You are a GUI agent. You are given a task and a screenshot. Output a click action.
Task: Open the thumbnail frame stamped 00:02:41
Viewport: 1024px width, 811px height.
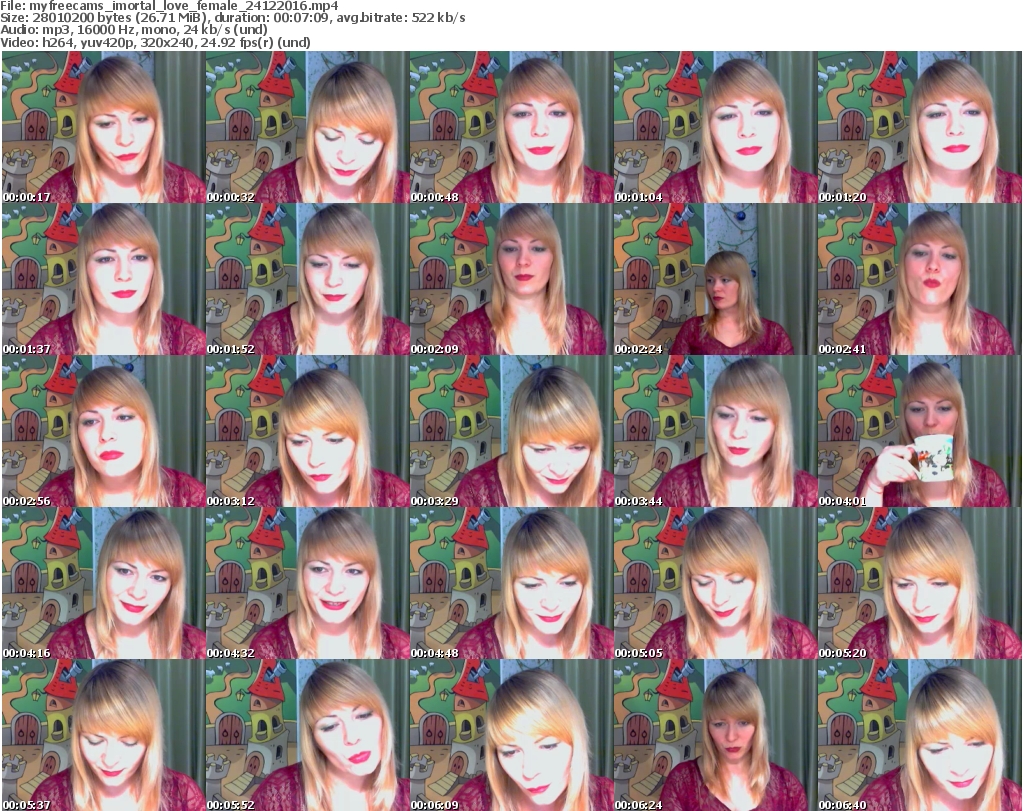tap(920, 279)
